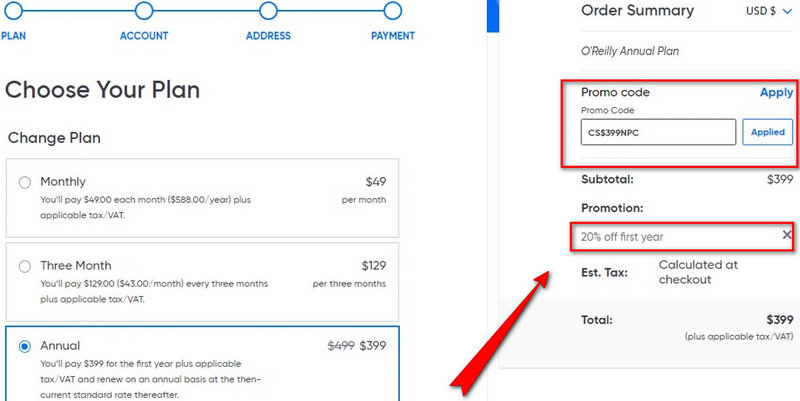Go to the Payment step circle
The image size is (800, 401).
[x=393, y=11]
